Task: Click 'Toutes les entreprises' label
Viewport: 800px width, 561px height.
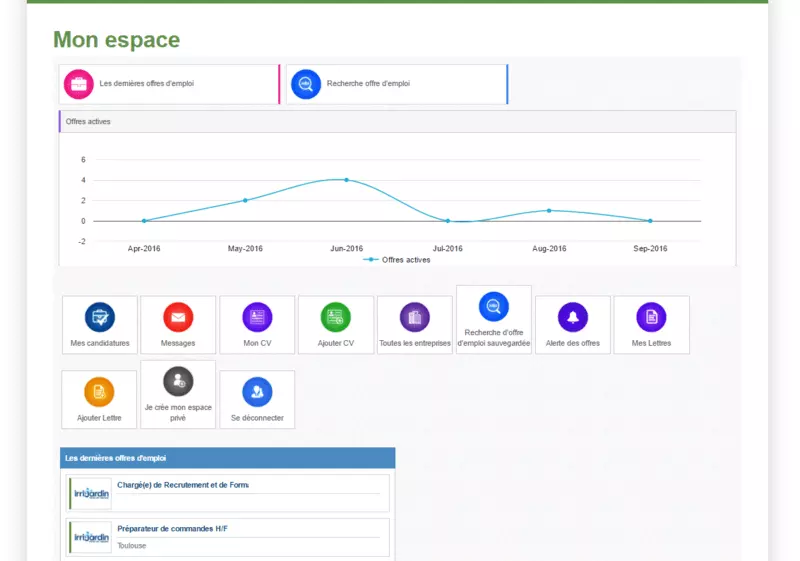Action: pyautogui.click(x=415, y=343)
